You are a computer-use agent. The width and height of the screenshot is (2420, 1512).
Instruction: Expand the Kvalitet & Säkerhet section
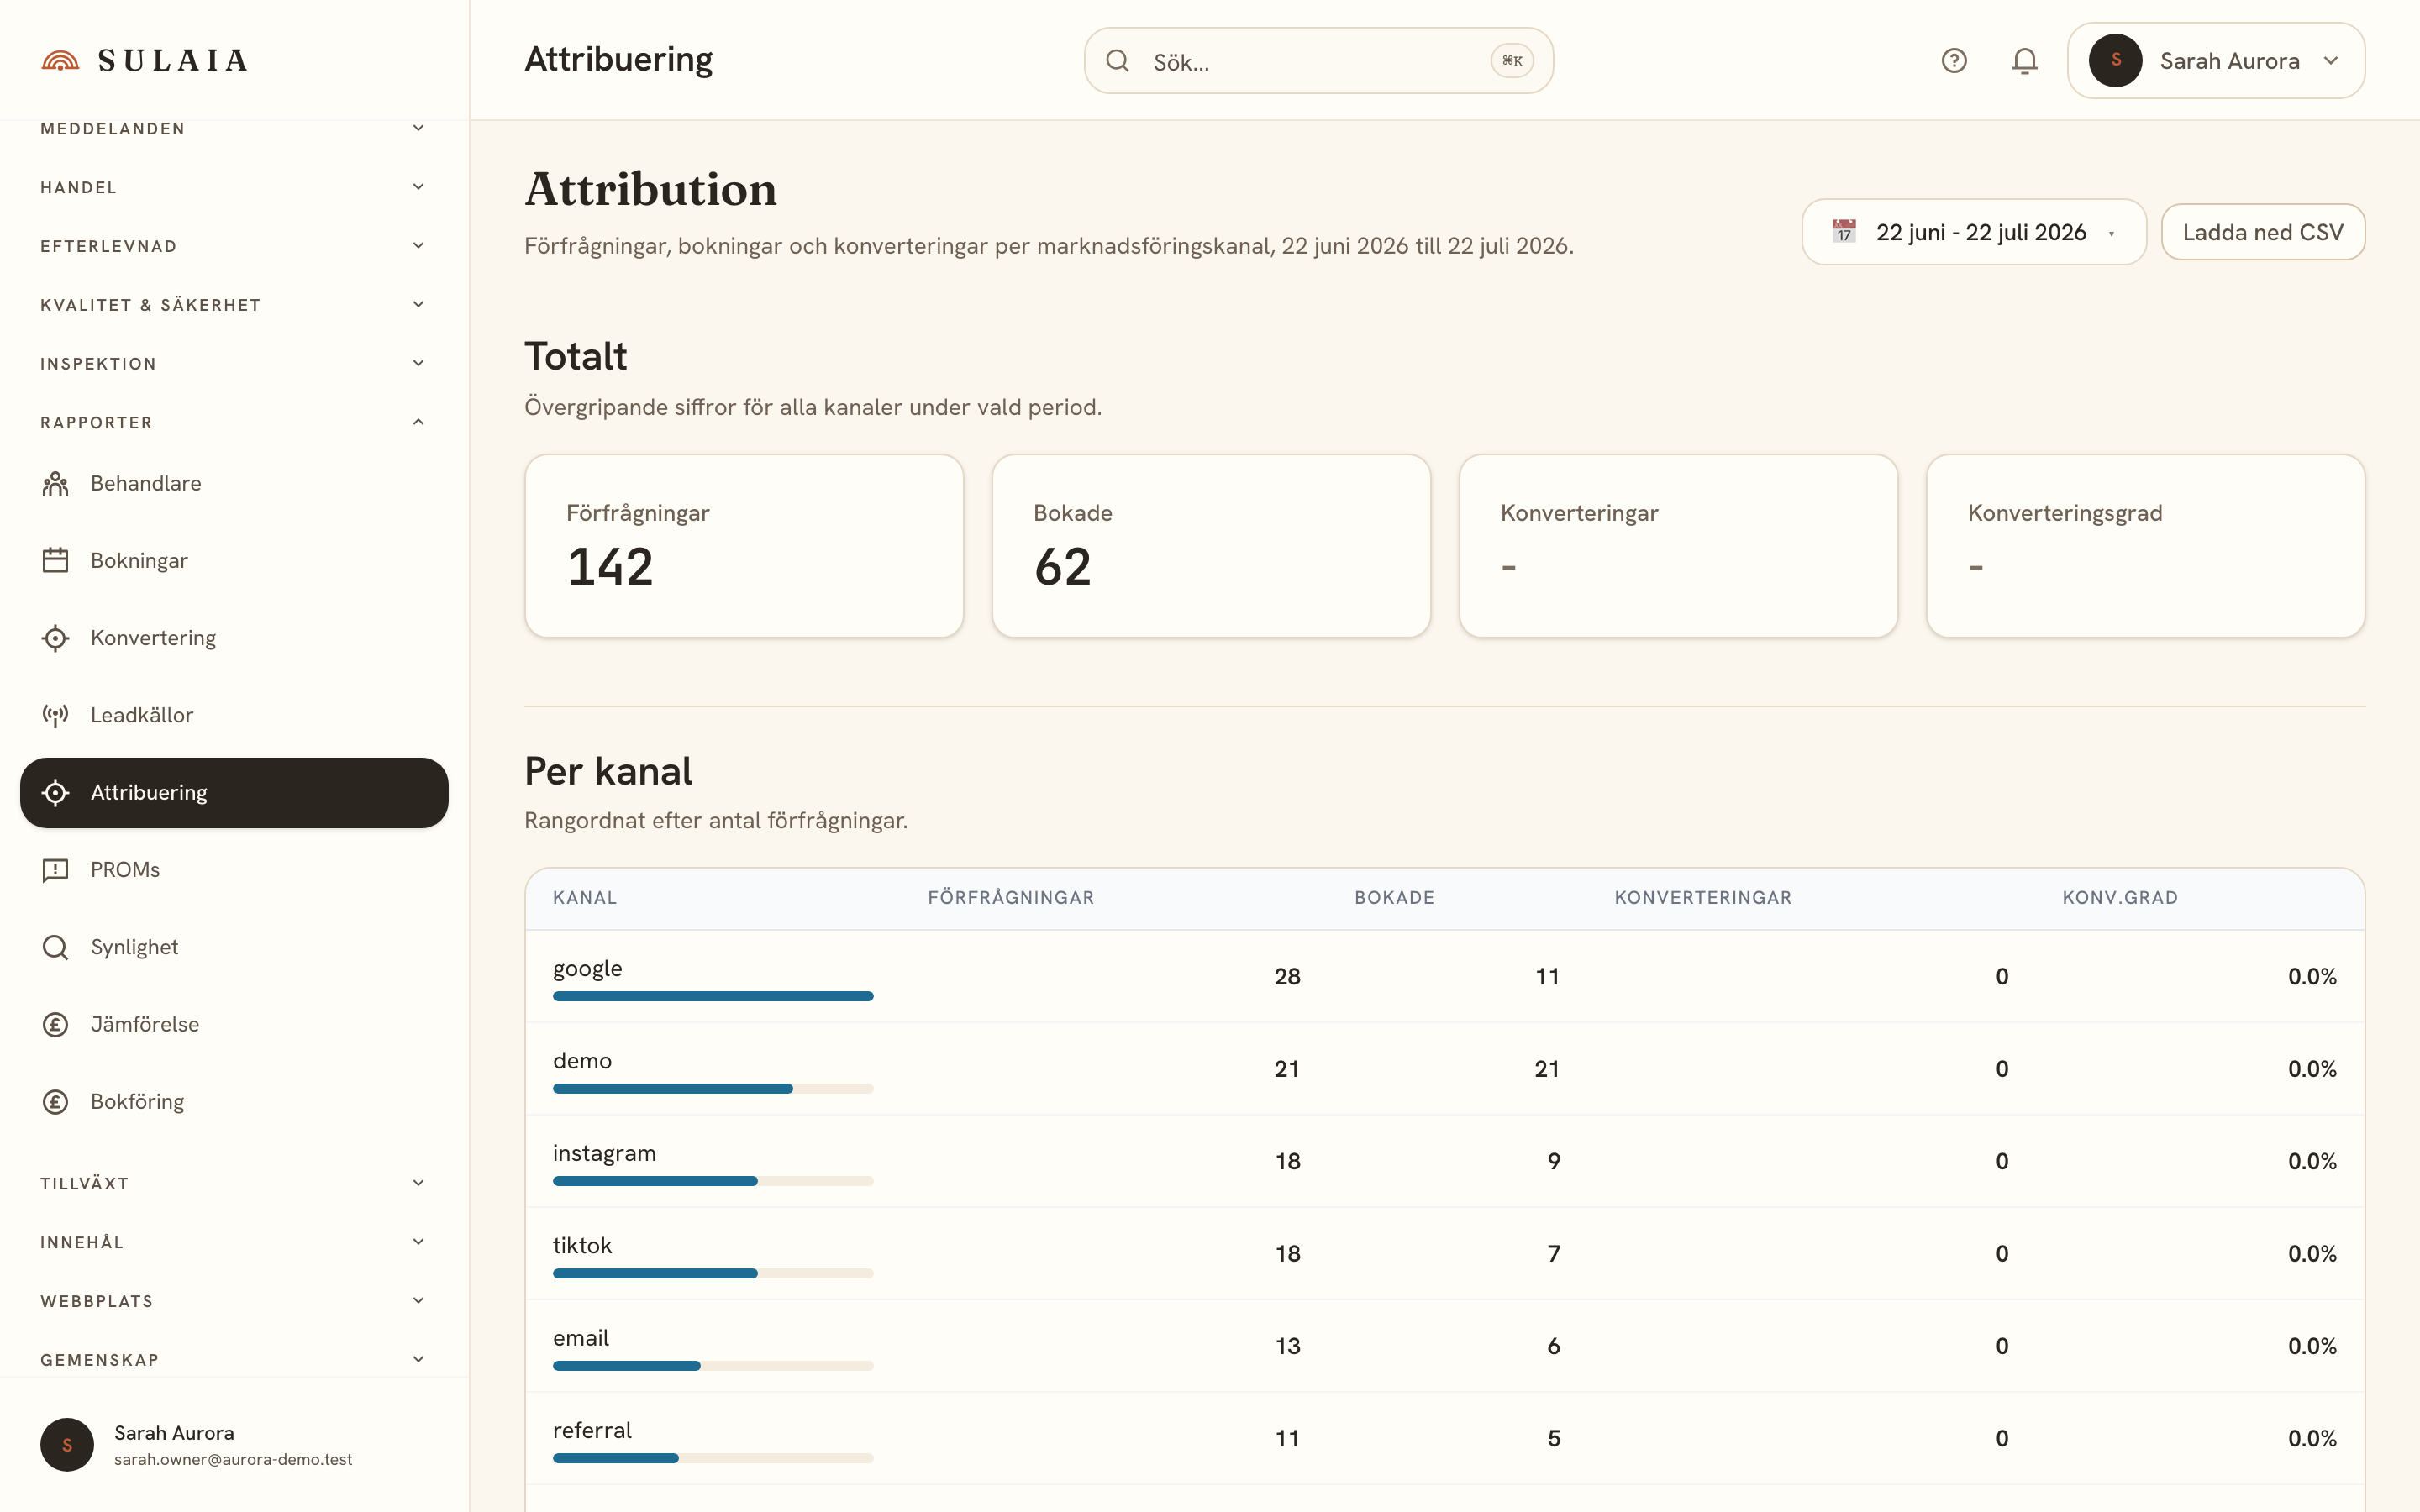234,305
